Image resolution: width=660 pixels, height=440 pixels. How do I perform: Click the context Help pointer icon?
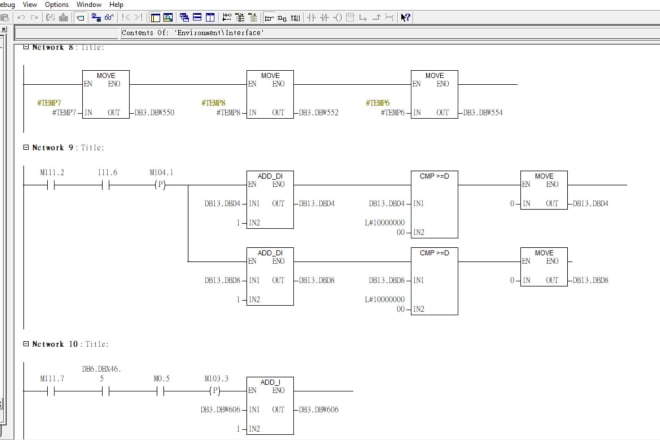pos(405,17)
